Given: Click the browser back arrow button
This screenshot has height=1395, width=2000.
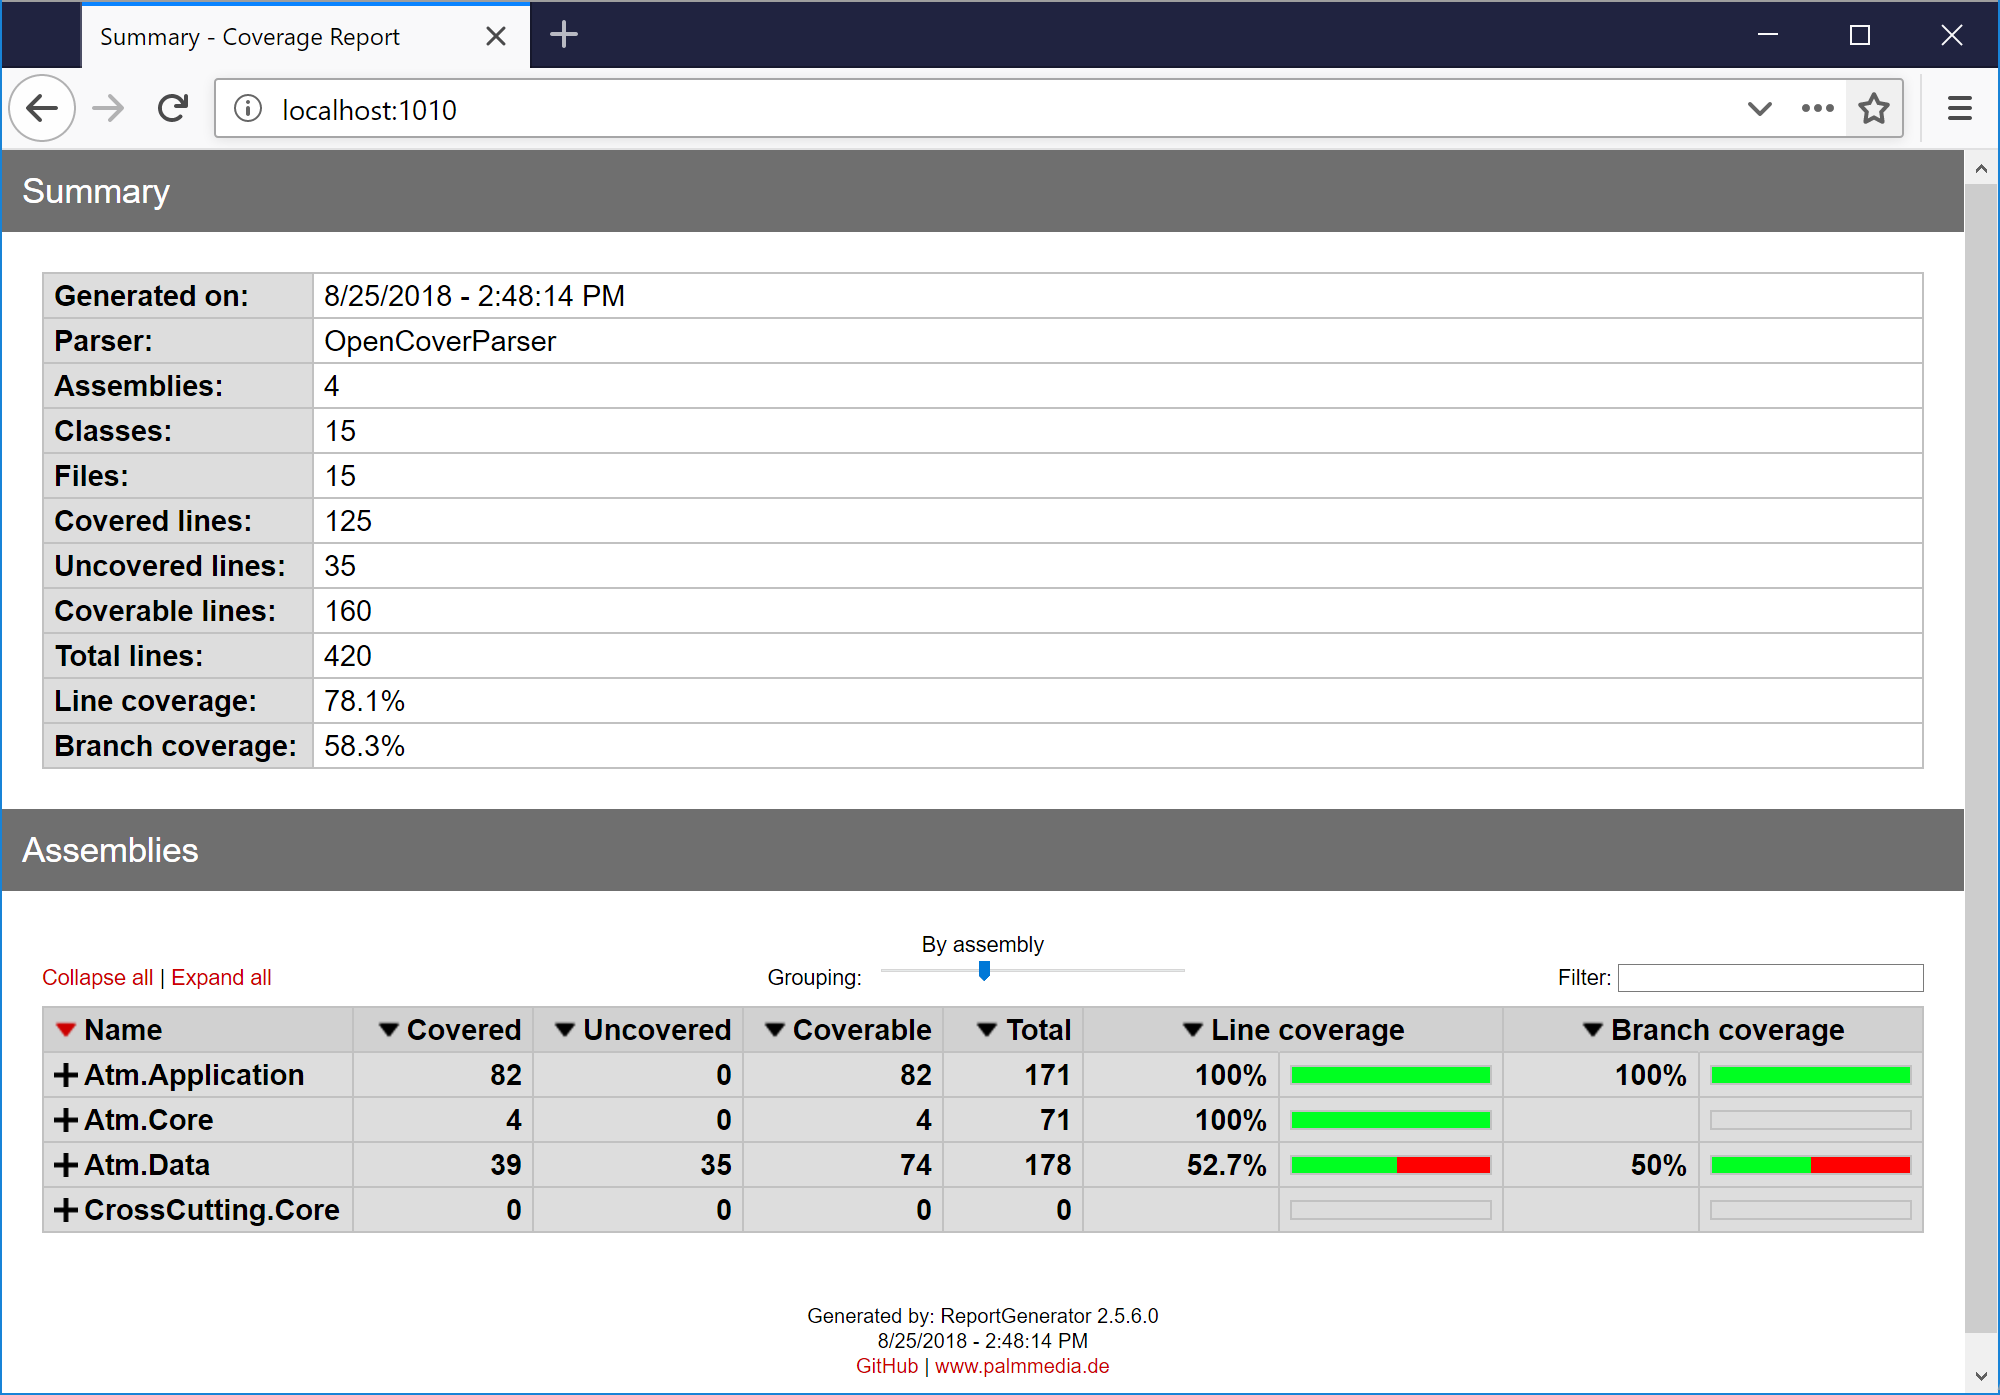Looking at the screenshot, I should tap(42, 108).
